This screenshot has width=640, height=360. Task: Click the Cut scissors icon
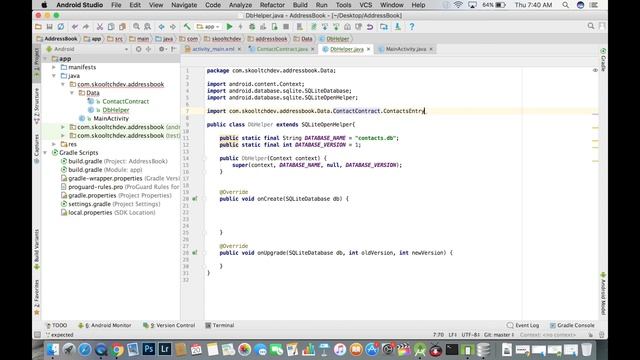pos(100,27)
